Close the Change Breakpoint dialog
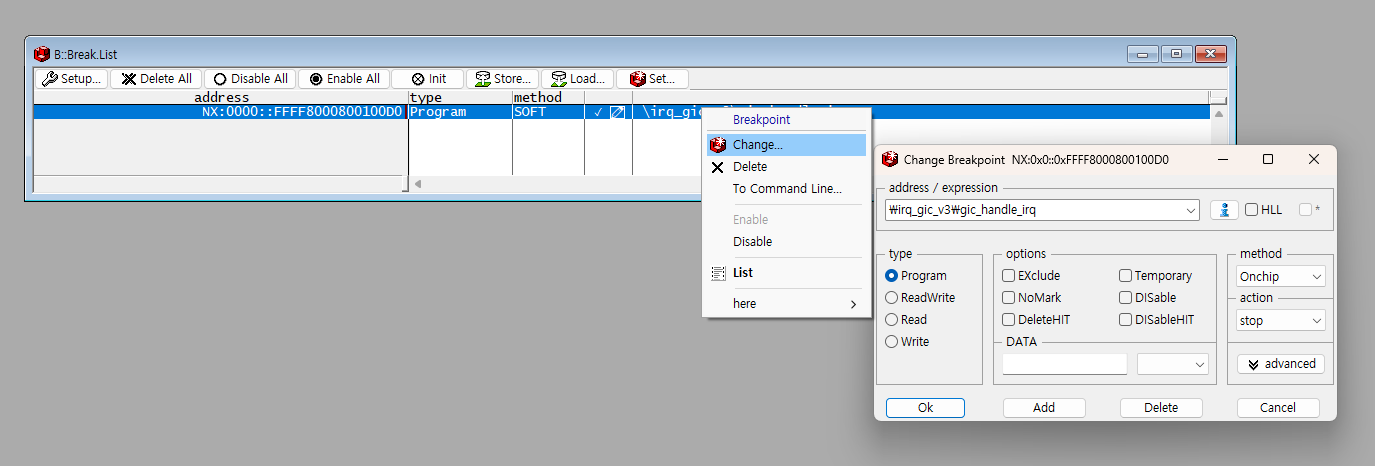Image resolution: width=1375 pixels, height=466 pixels. (1314, 159)
